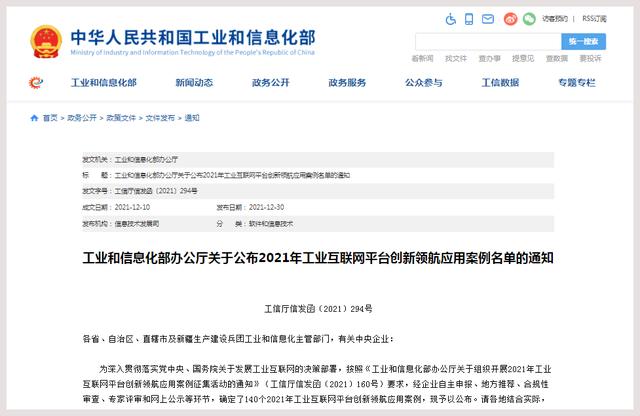Go to 首页 in breadcrumb
The width and height of the screenshot is (640, 416).
tap(50, 118)
